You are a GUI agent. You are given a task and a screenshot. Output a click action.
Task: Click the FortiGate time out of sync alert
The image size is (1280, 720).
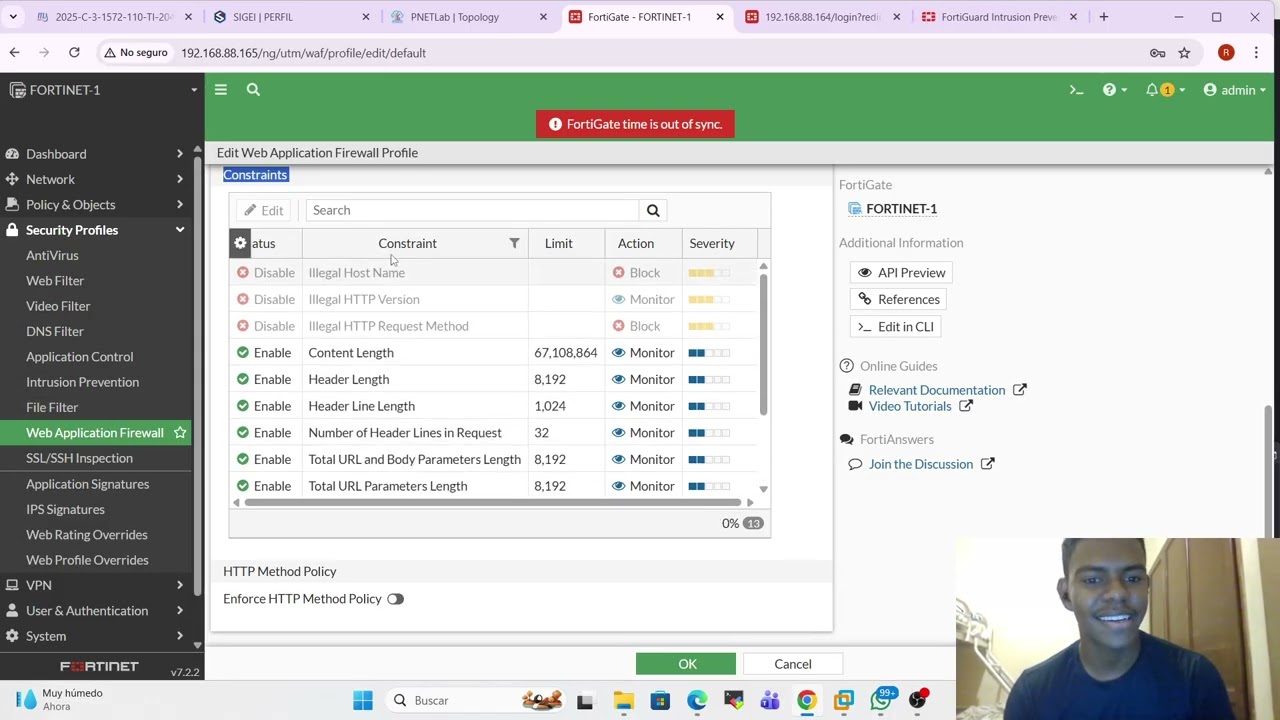(635, 124)
